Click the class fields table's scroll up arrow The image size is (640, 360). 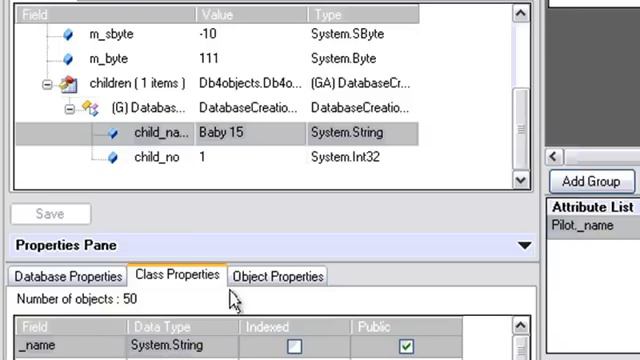521,326
